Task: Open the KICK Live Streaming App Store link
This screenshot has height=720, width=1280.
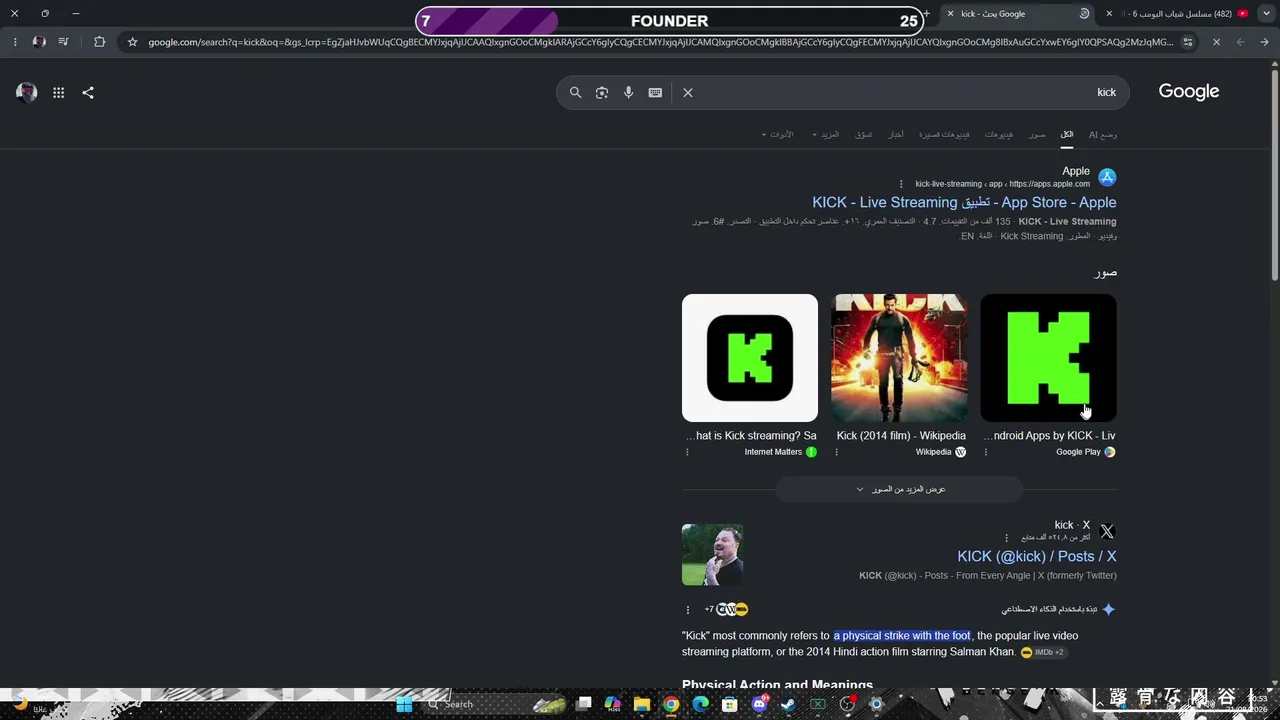Action: coord(964,202)
